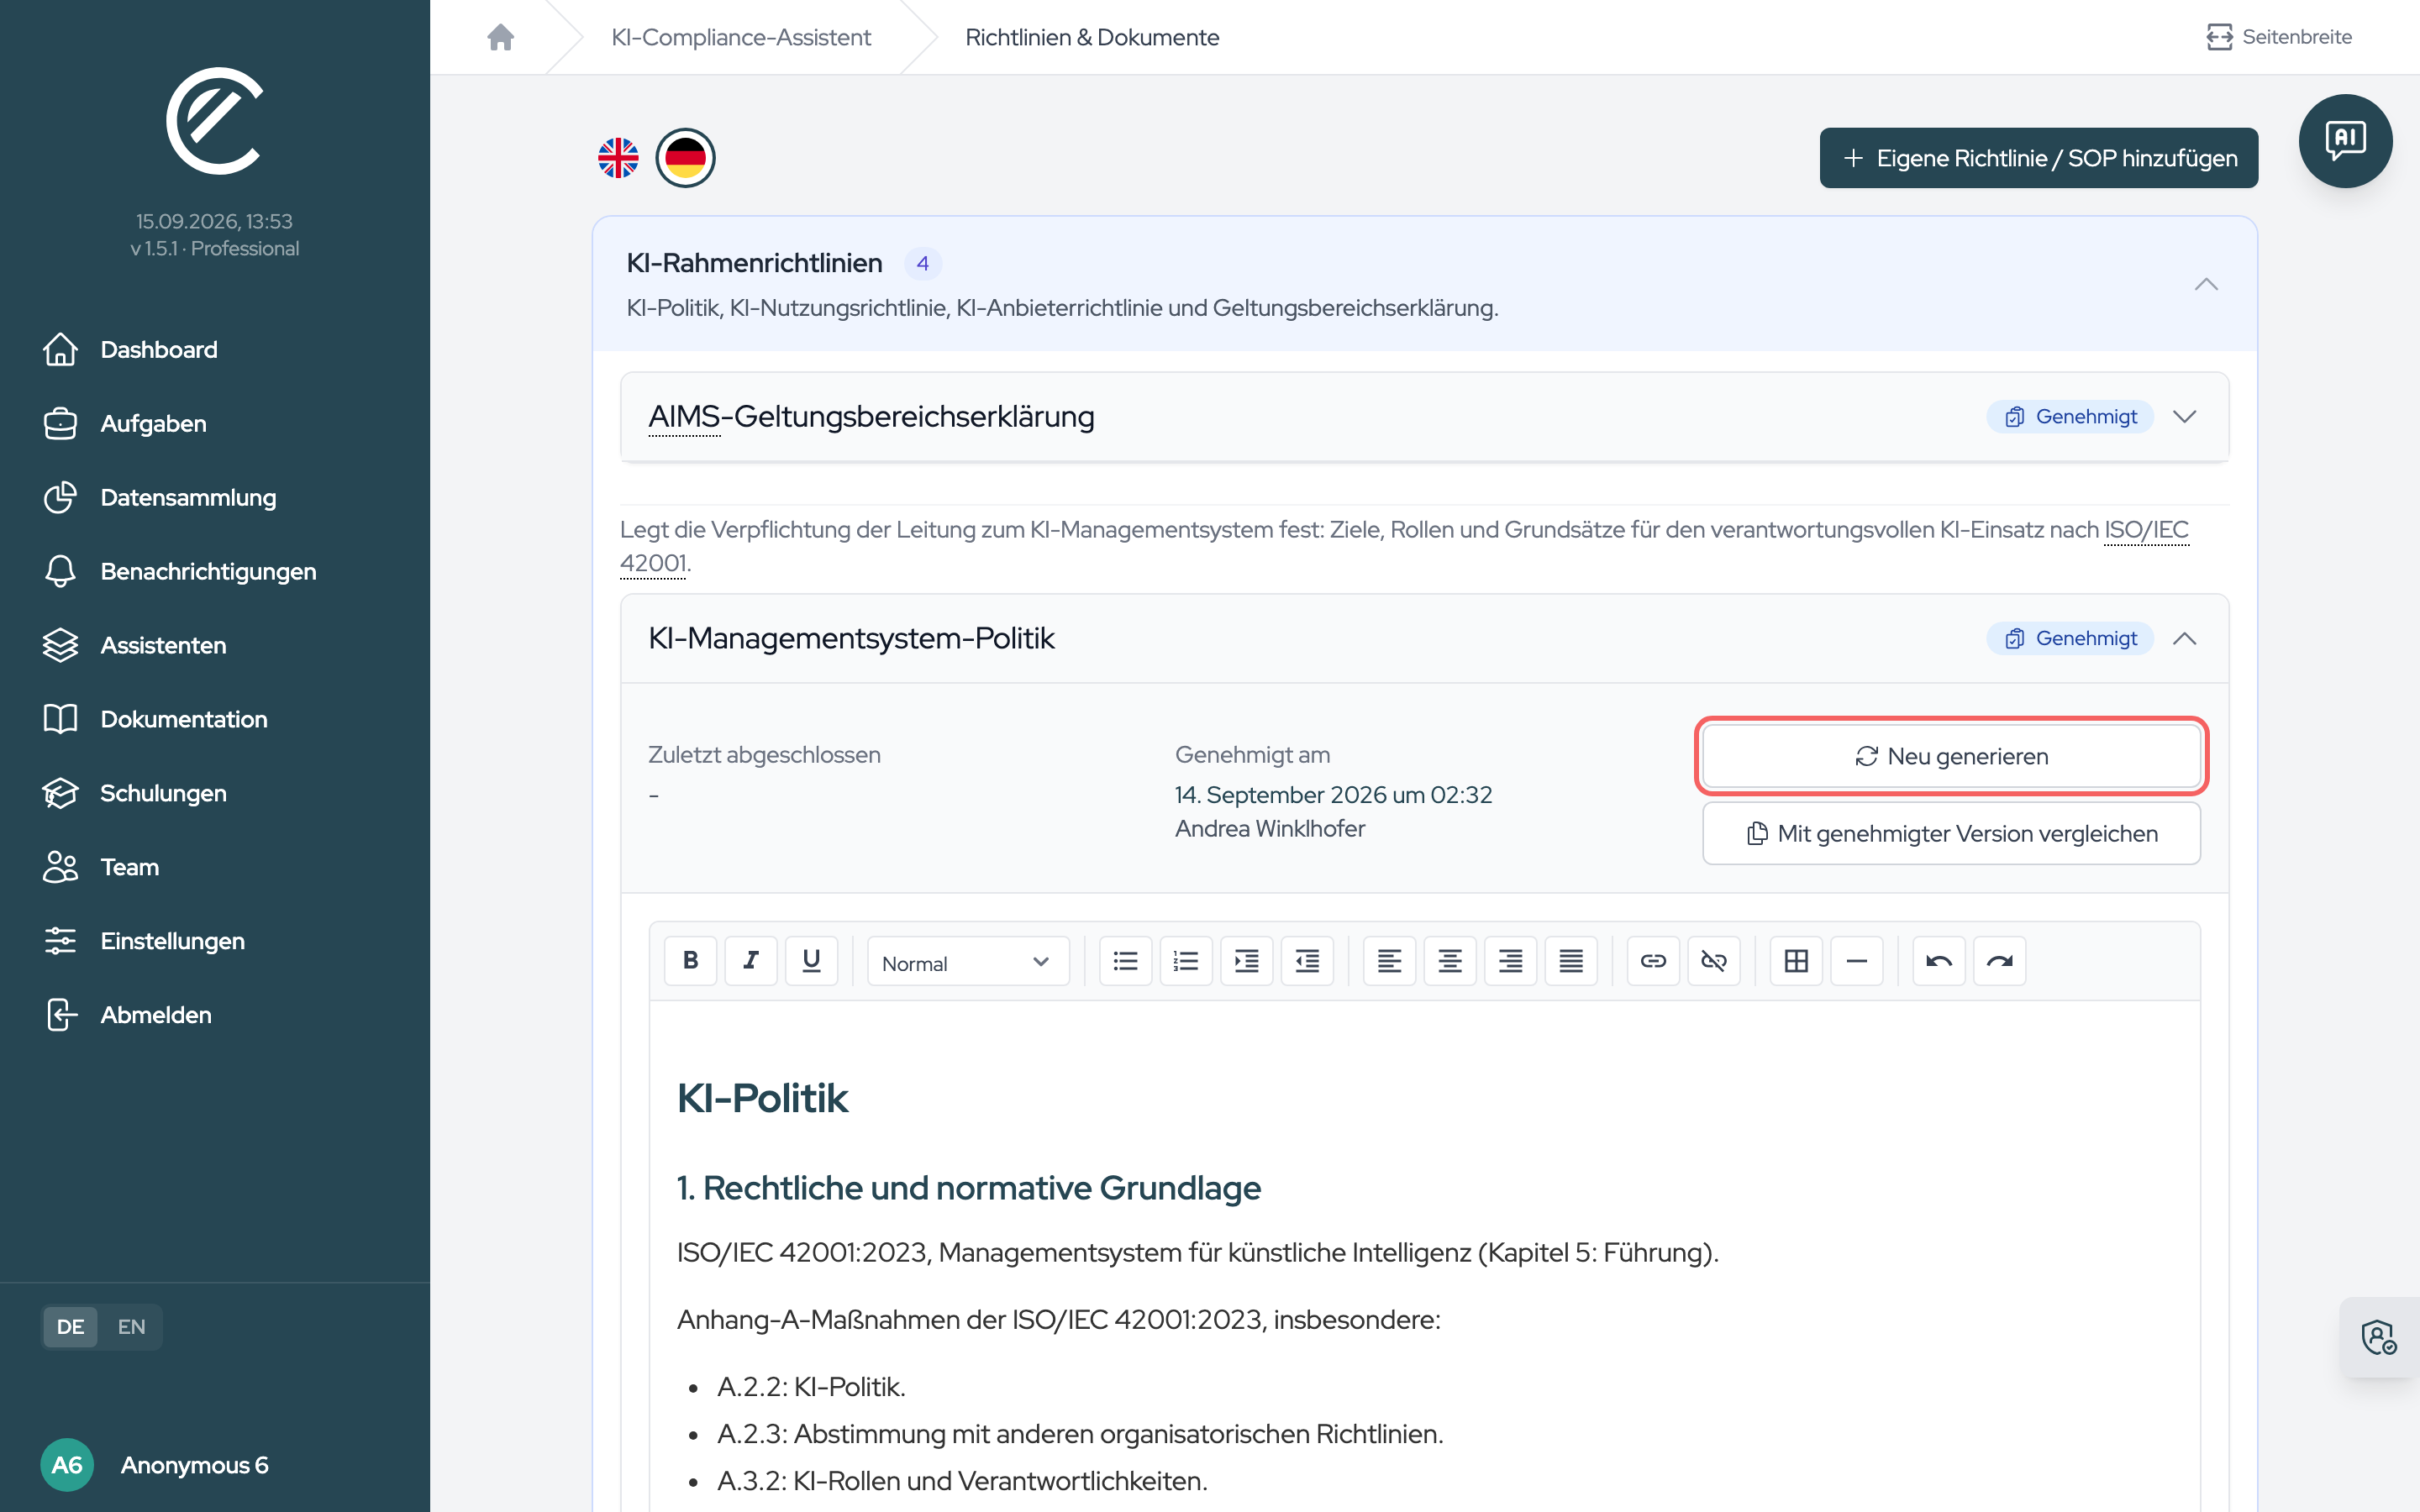Insert a bulleted list
The image size is (2420, 1512).
(x=1125, y=961)
